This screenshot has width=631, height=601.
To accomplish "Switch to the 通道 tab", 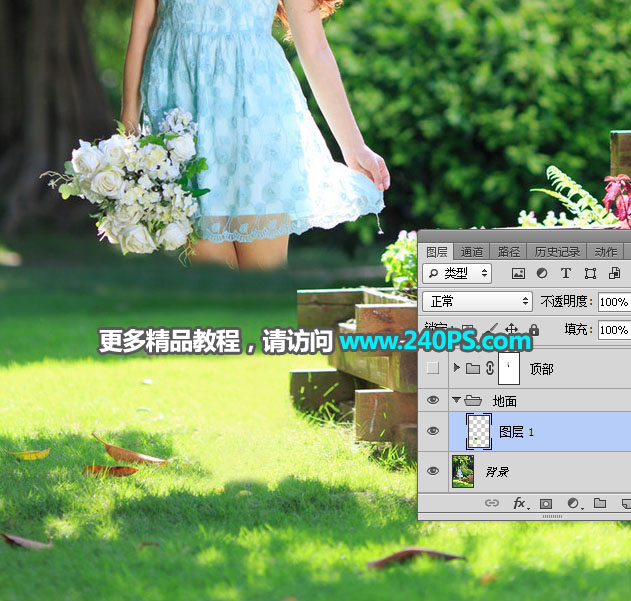I will pyautogui.click(x=471, y=252).
